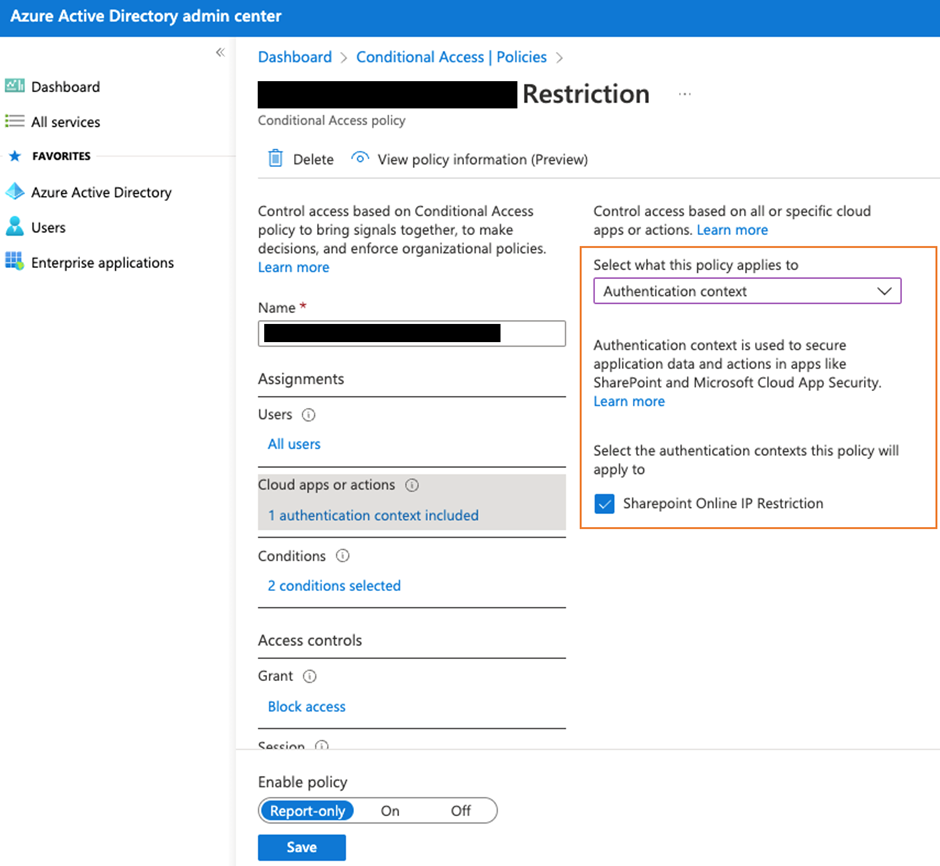The width and height of the screenshot is (940, 866).
Task: Open 1 authentication context included link
Action: click(373, 515)
